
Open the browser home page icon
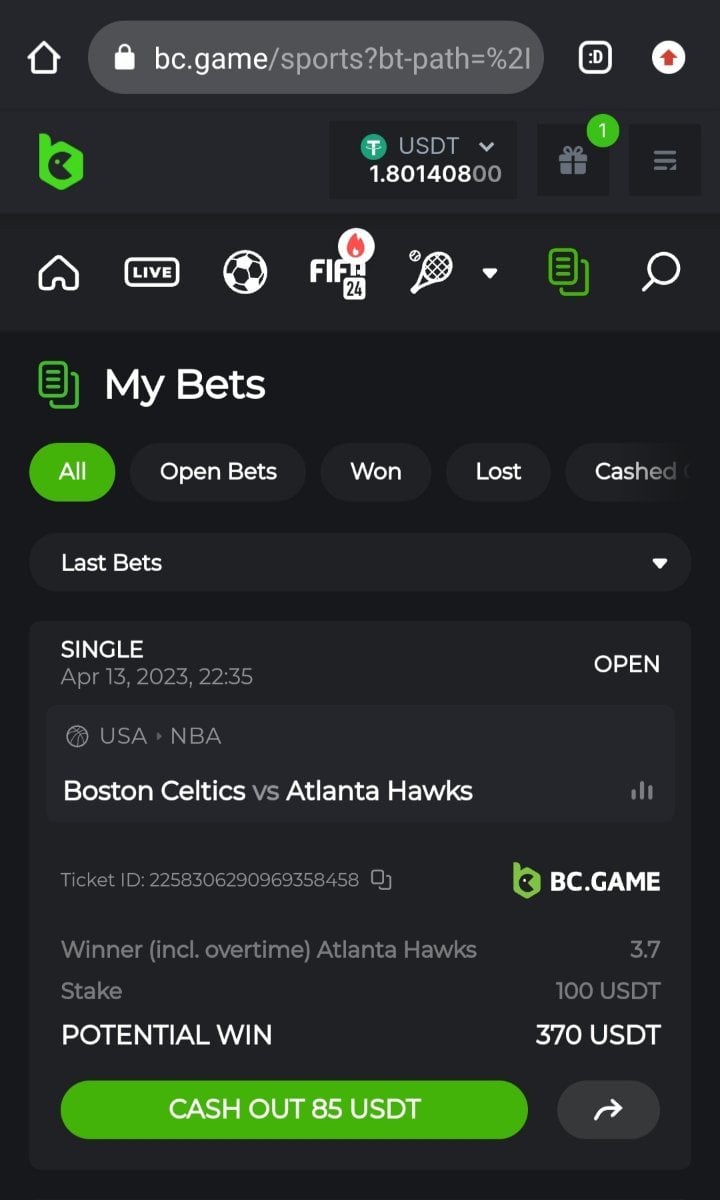tap(44, 58)
